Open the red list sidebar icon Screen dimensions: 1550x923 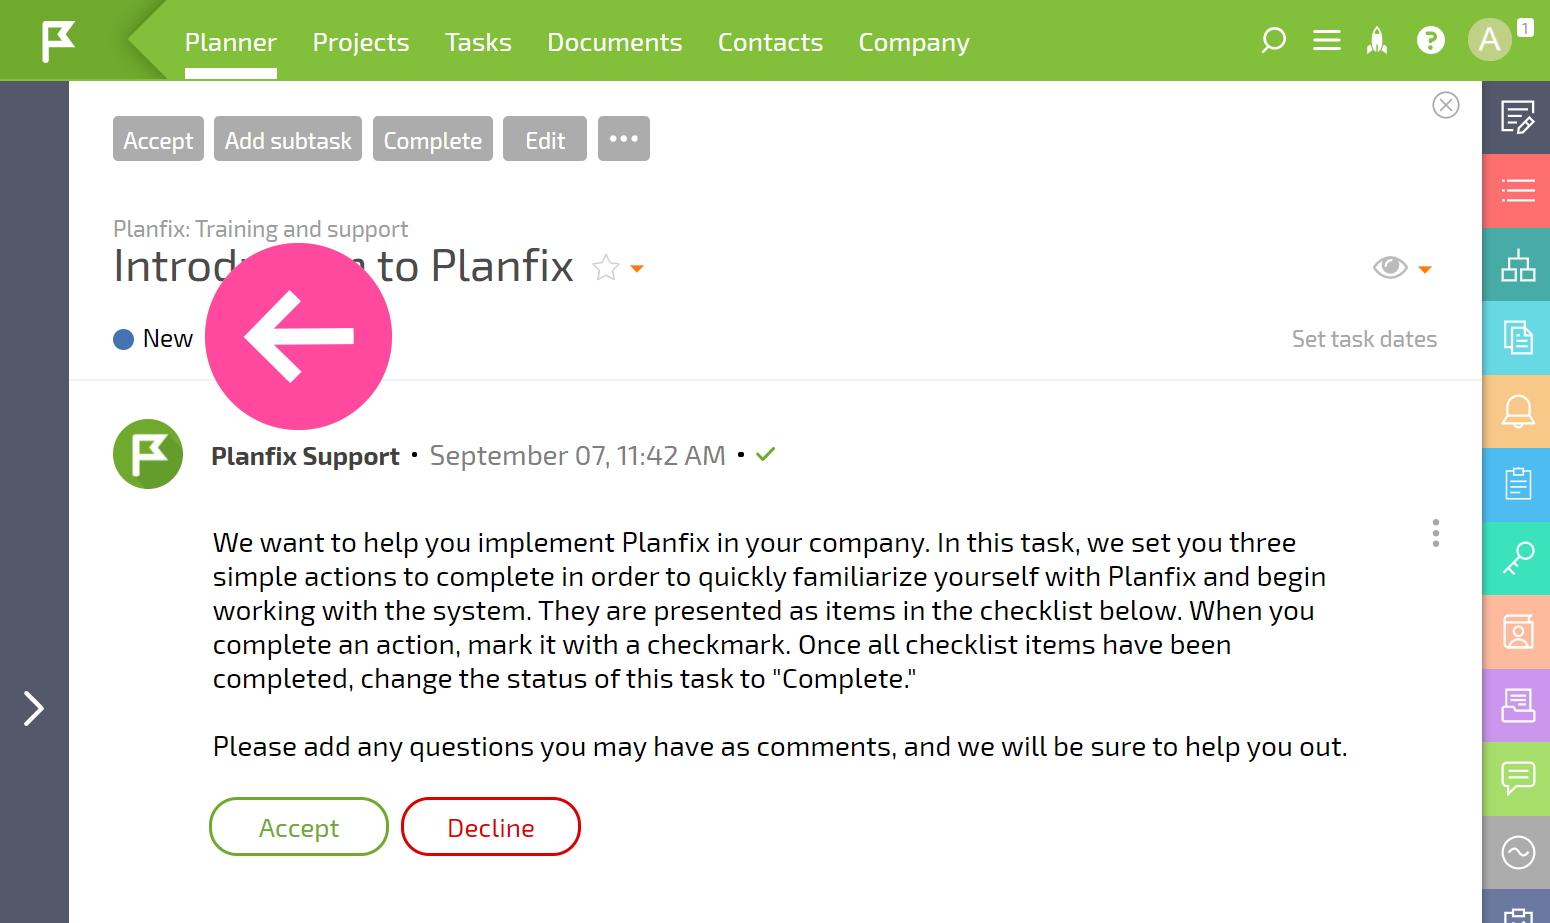coord(1517,191)
